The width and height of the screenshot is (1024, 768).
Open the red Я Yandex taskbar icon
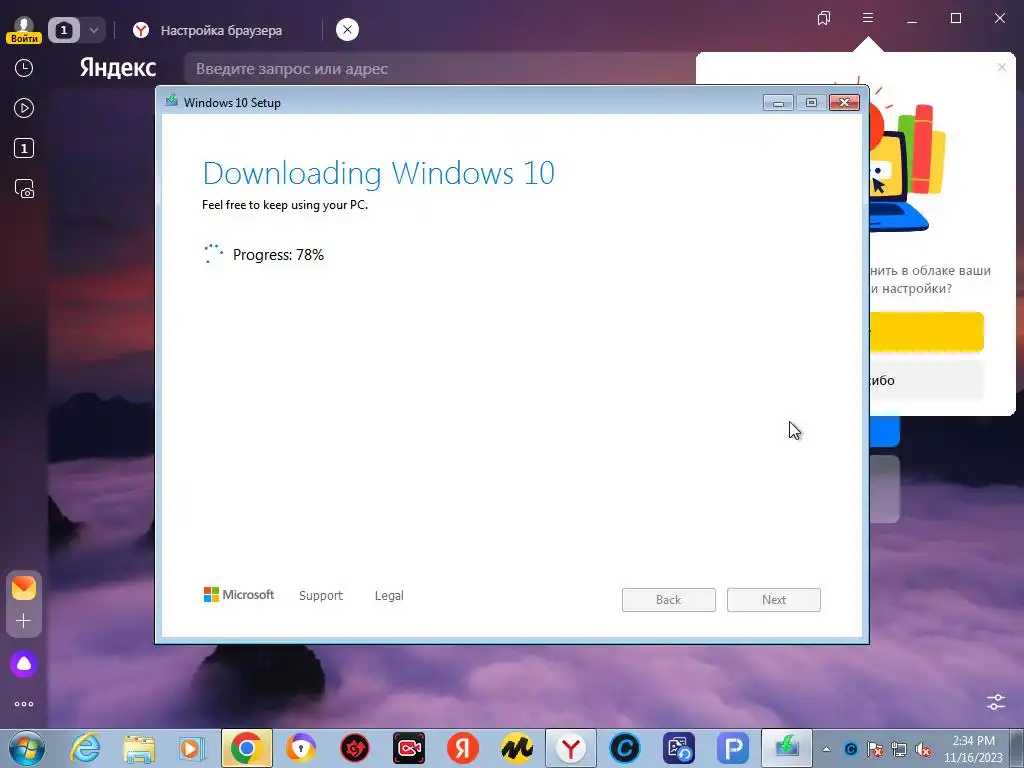pyautogui.click(x=463, y=748)
